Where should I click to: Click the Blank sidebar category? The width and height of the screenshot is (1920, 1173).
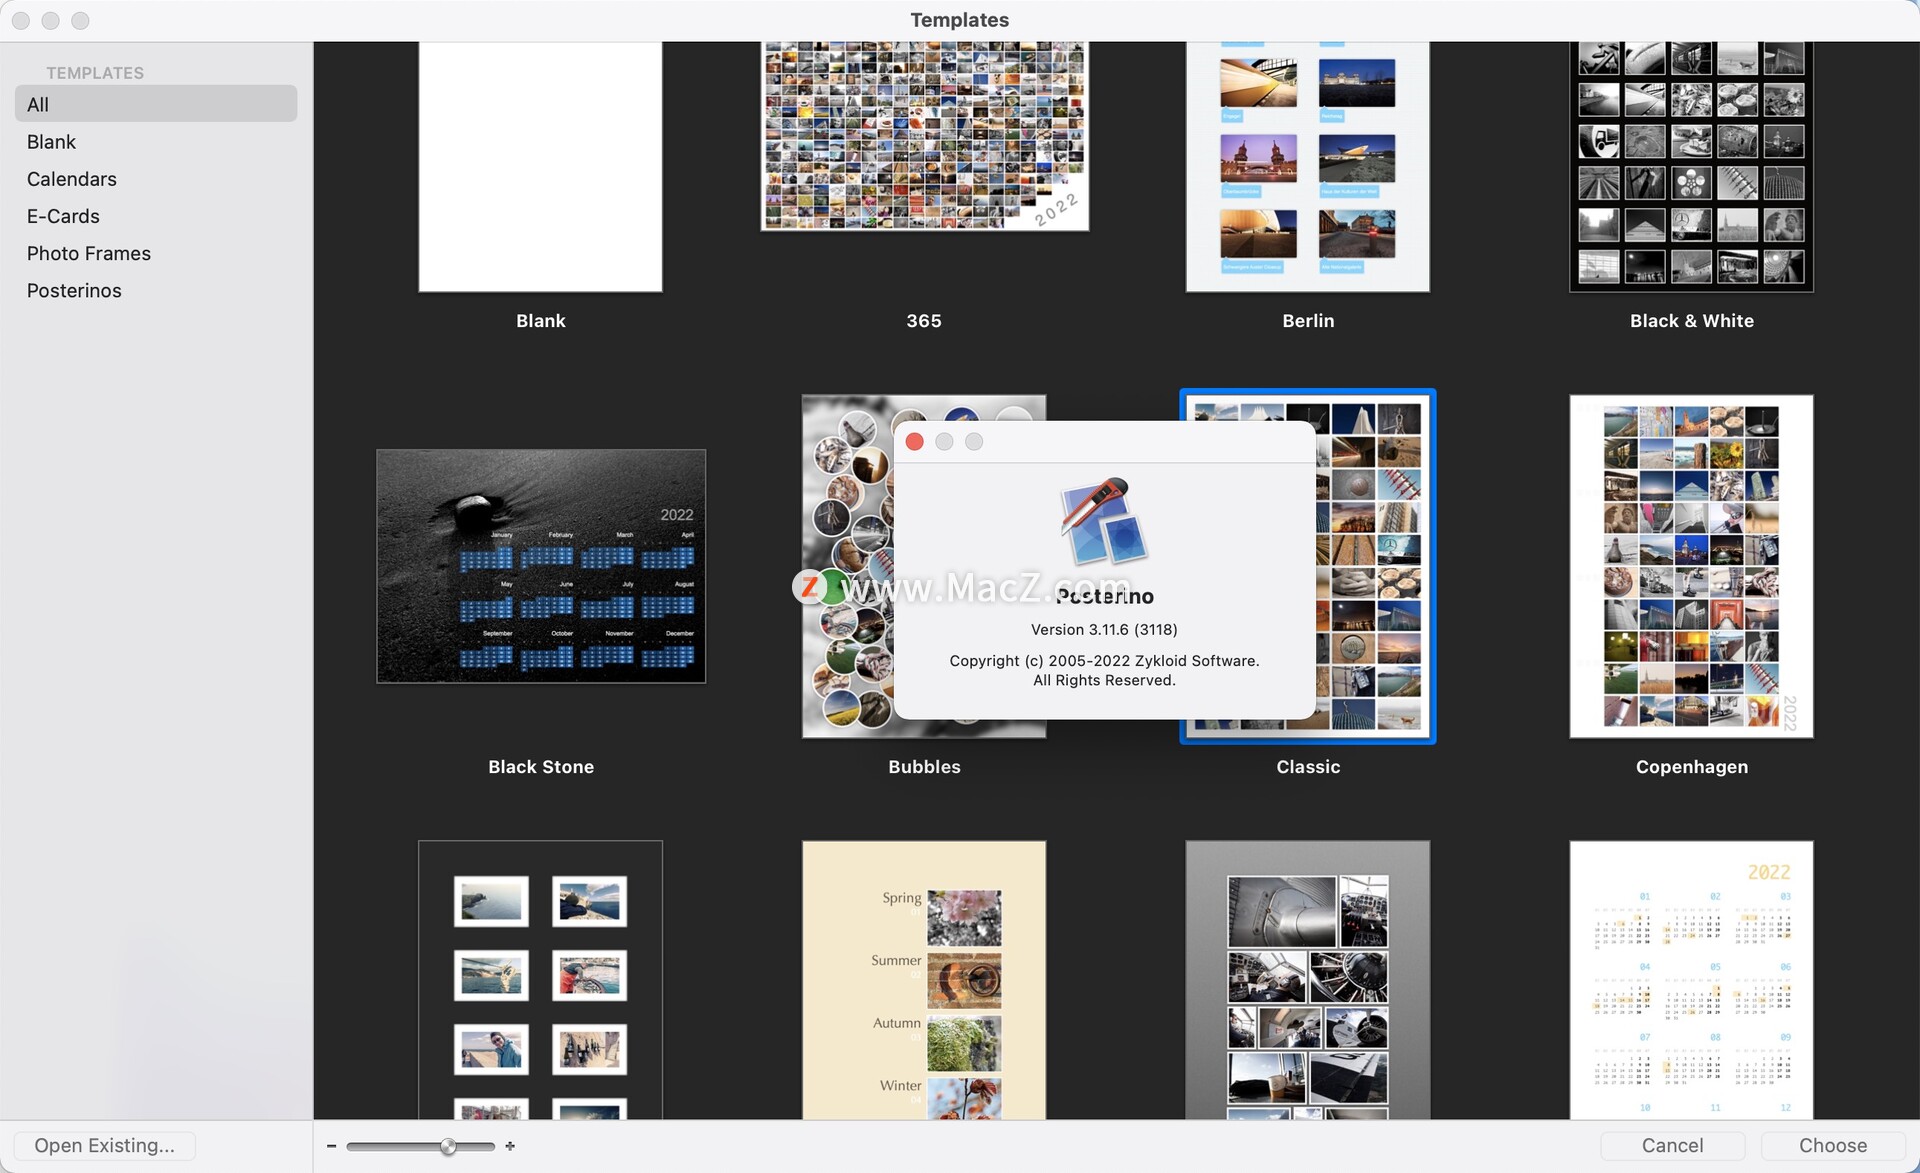51,140
